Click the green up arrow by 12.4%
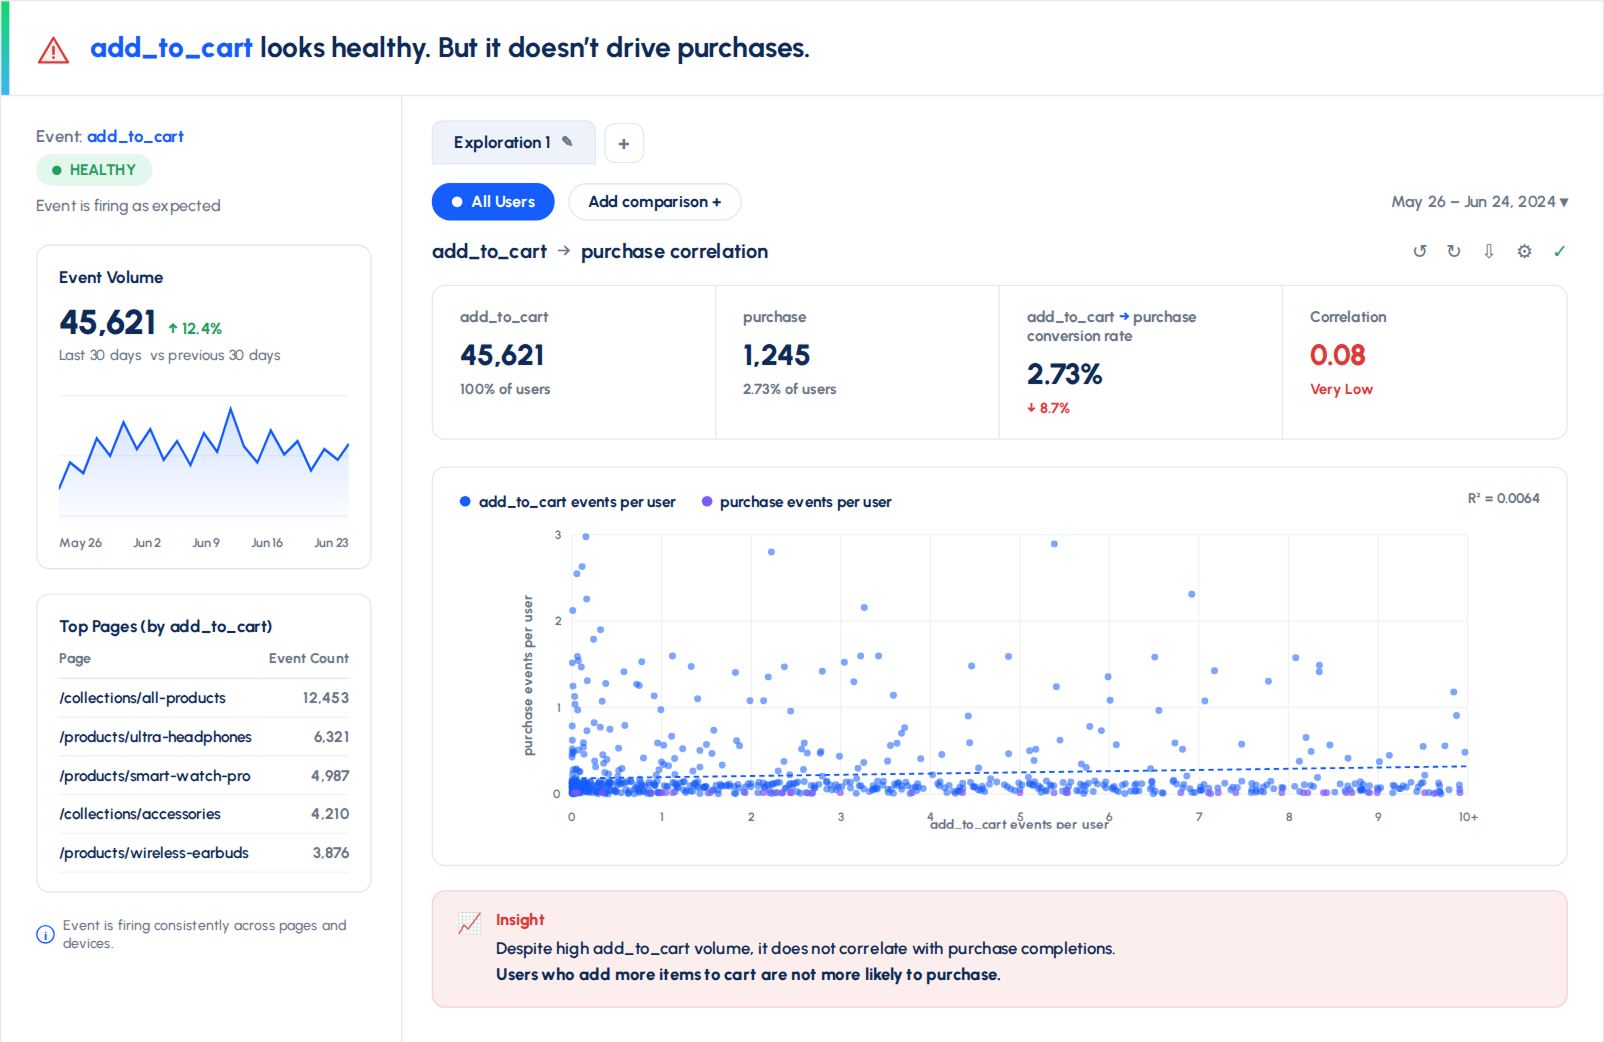 pos(173,328)
